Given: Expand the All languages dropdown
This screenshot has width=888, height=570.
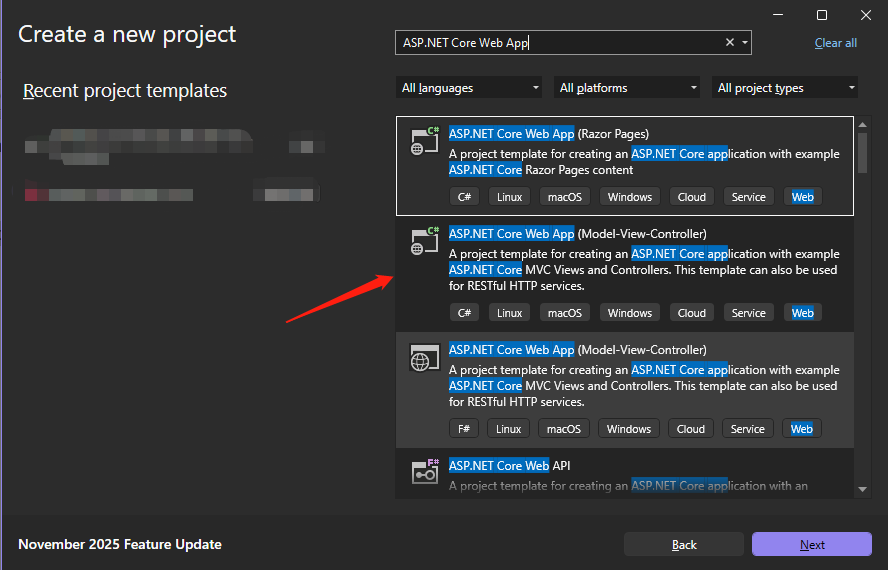Looking at the screenshot, I should 468,88.
